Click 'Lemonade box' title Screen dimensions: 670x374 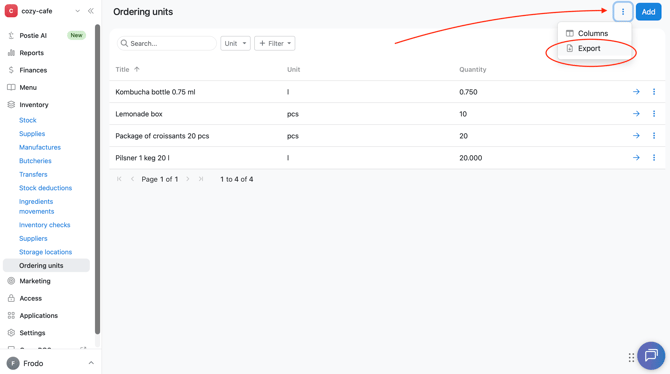pos(139,114)
